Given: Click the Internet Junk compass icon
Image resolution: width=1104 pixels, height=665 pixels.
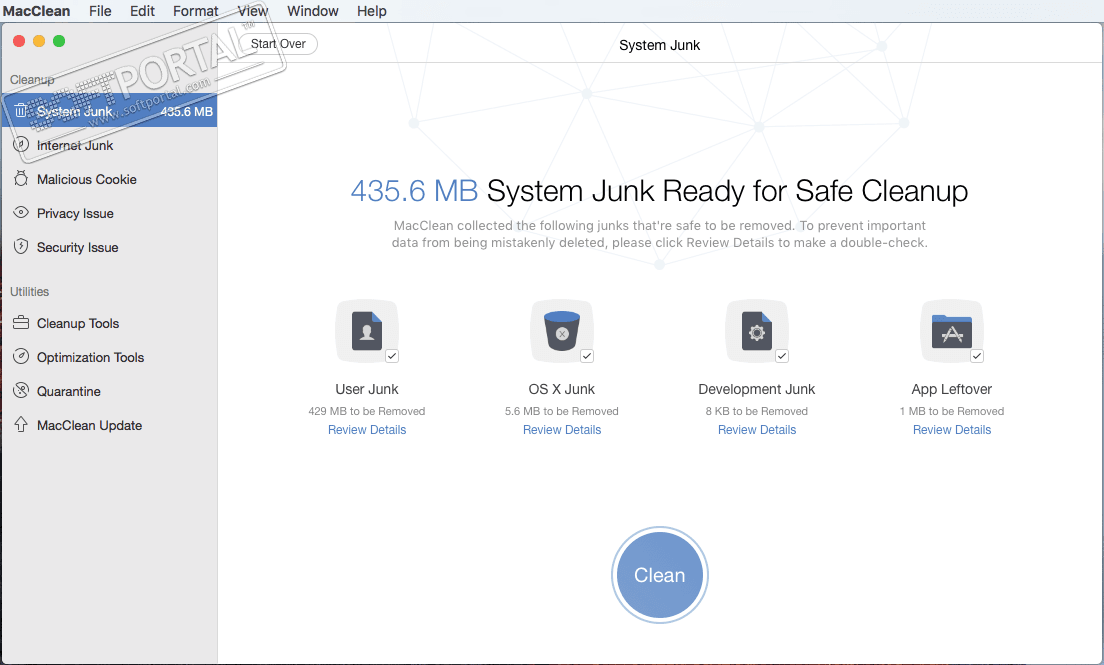Looking at the screenshot, I should (21, 144).
